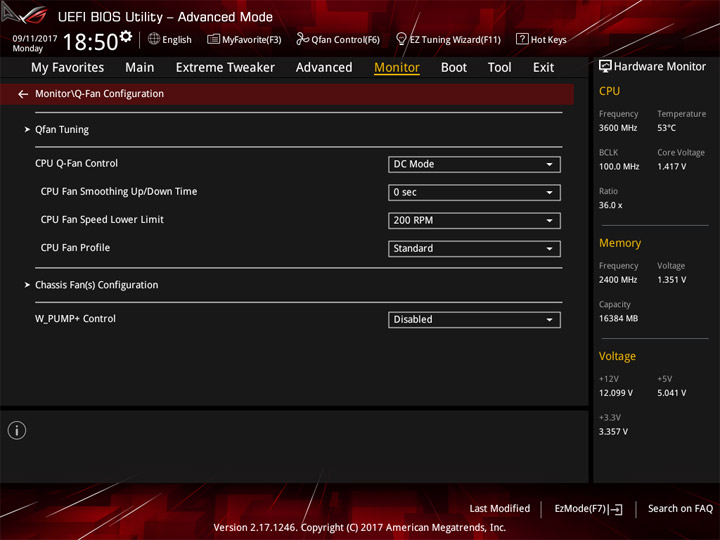This screenshot has height=540, width=720.
Task: Click the Core Voltage 1.417 V value
Action: 671,166
